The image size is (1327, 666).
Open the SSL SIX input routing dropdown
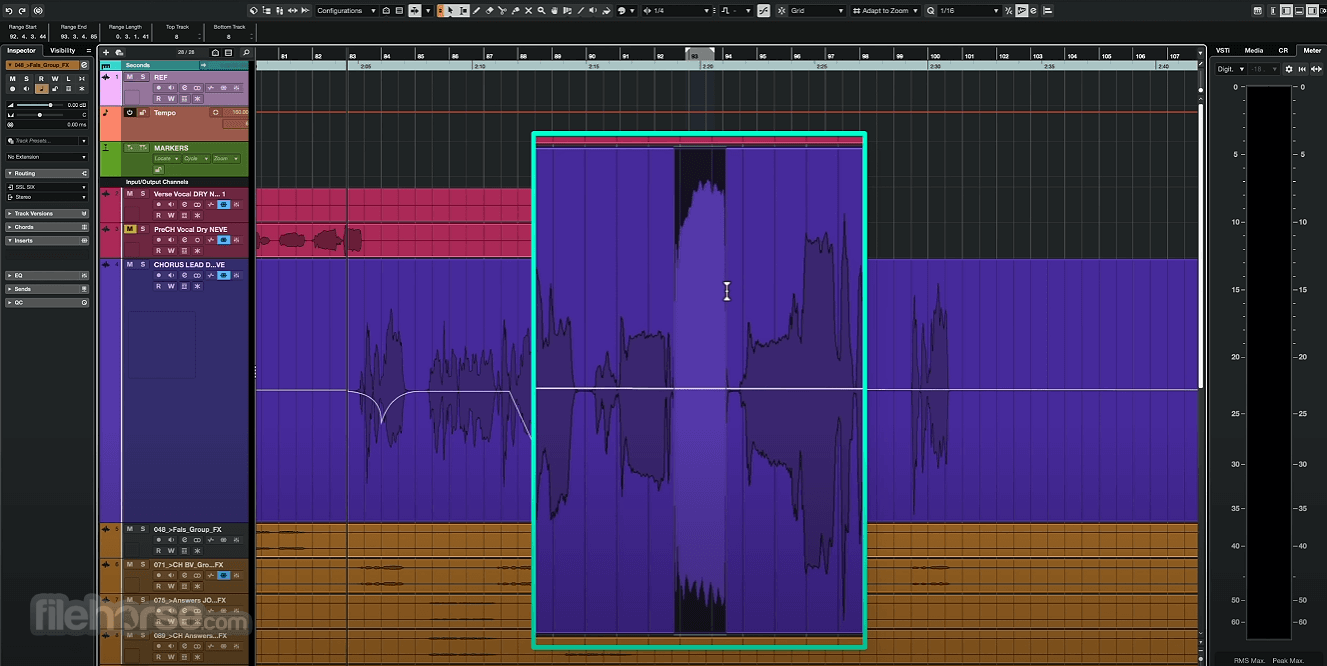(x=47, y=187)
